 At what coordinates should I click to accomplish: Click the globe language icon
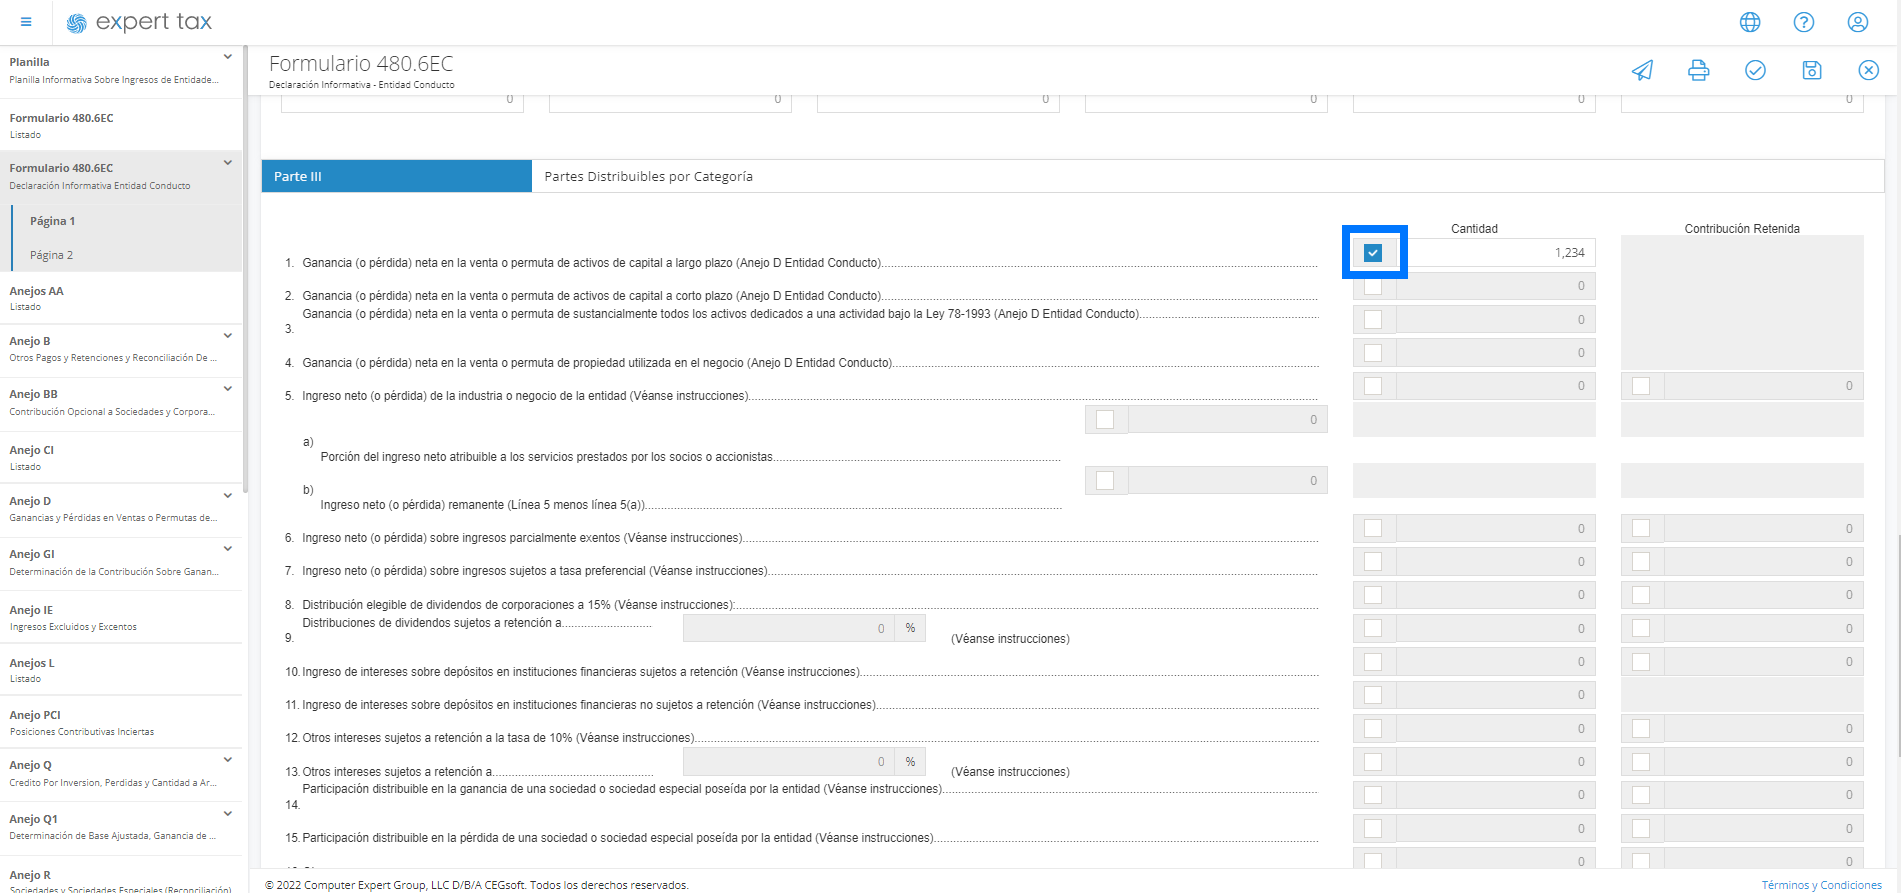[x=1750, y=22]
